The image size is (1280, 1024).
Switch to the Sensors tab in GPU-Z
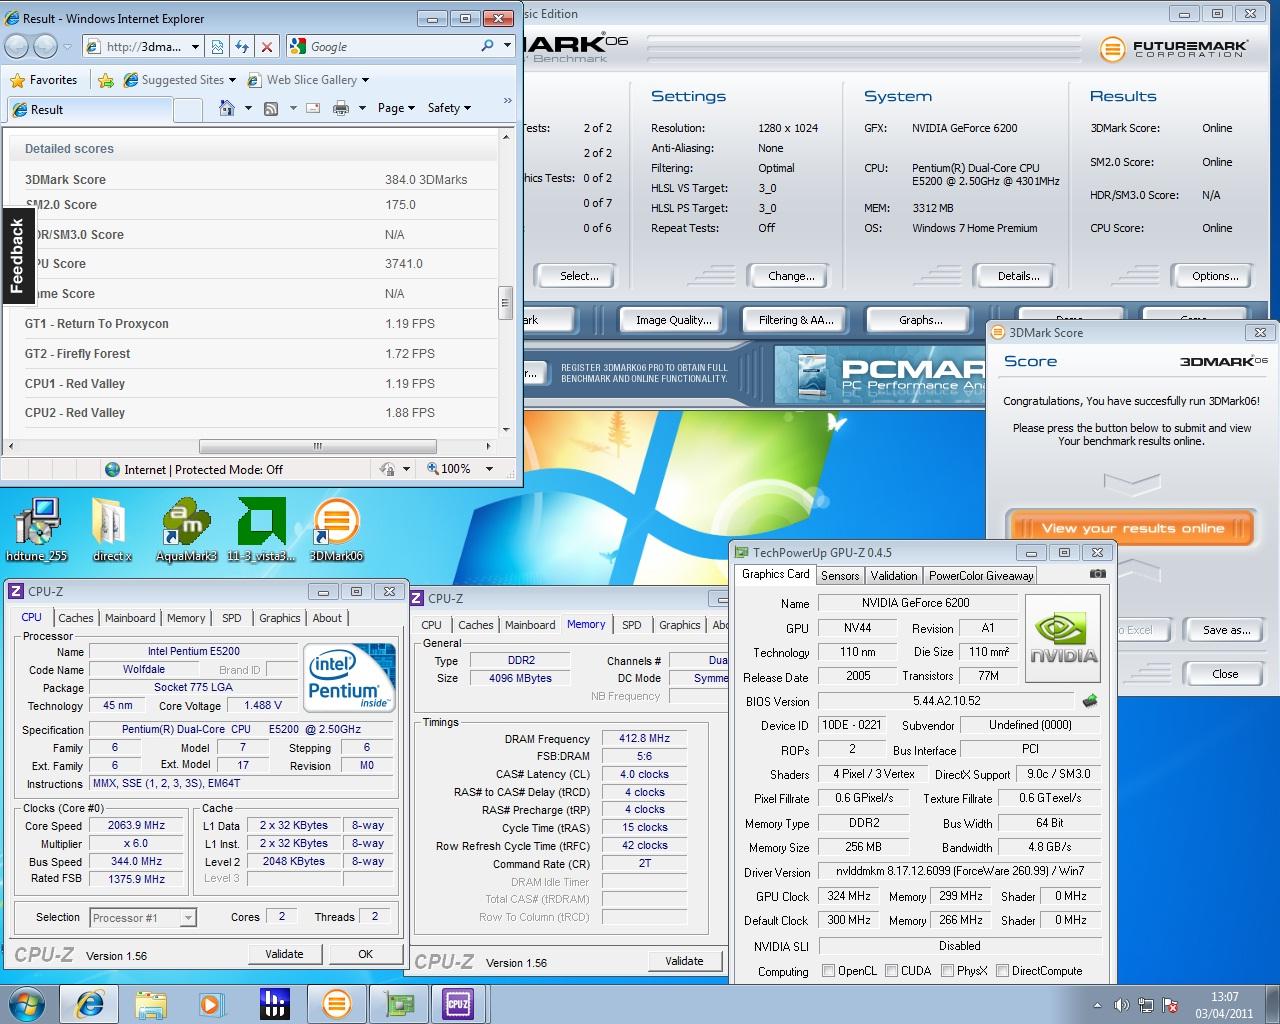point(840,576)
